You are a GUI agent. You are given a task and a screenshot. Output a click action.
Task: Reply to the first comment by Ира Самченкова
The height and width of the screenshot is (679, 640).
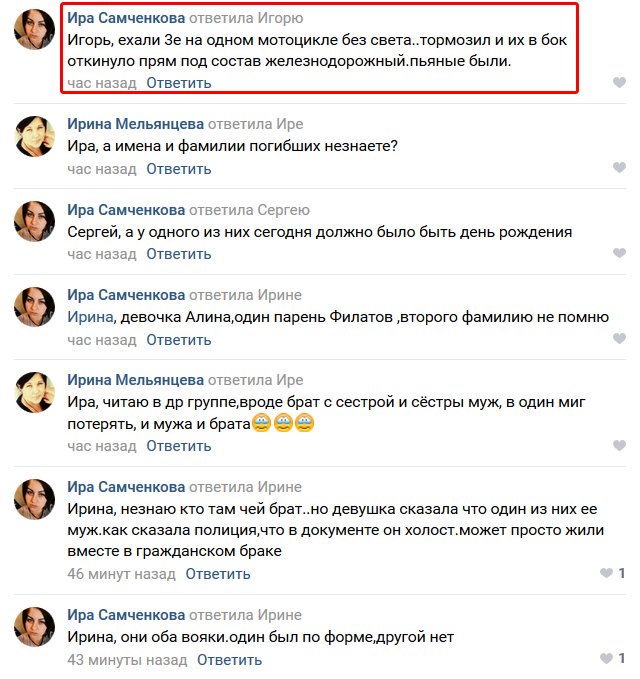[x=179, y=83]
